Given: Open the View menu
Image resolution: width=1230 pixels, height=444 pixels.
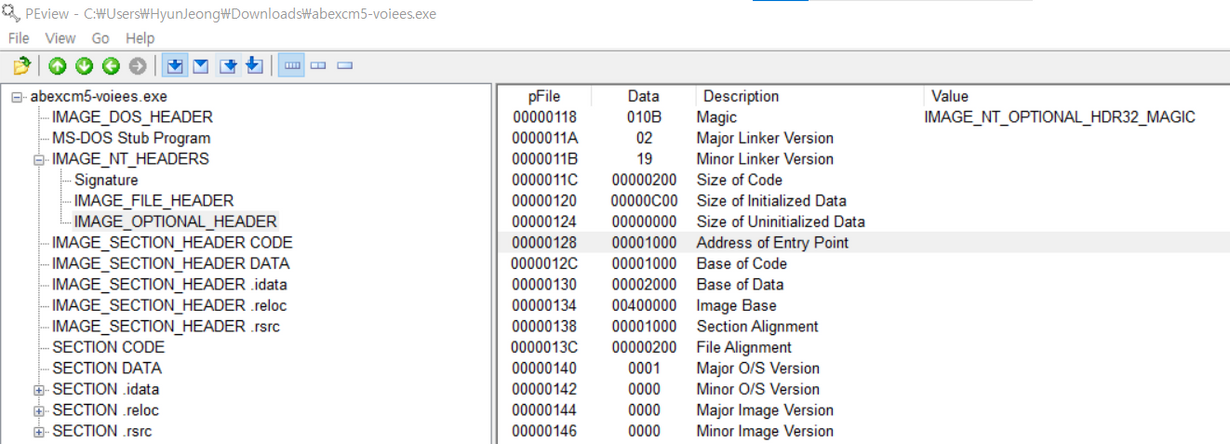Looking at the screenshot, I should [x=60, y=38].
